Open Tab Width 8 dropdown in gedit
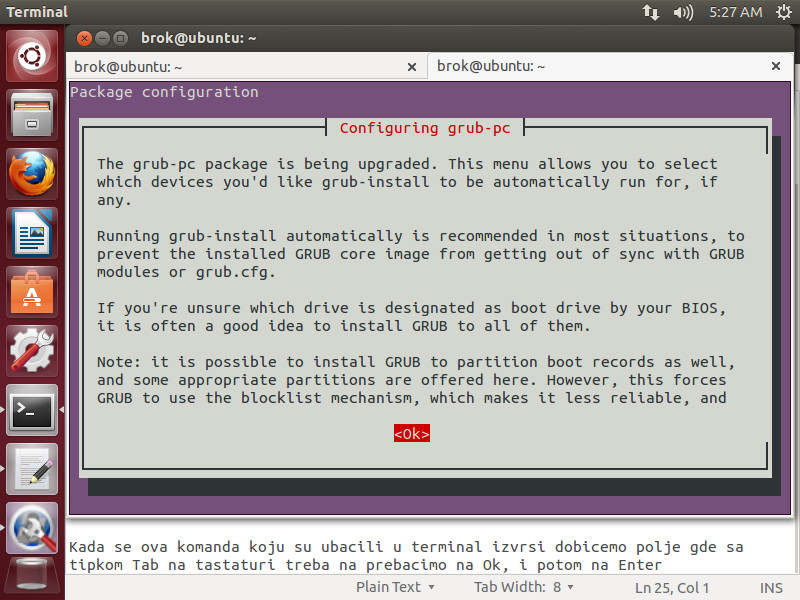The width and height of the screenshot is (800, 600). click(523, 587)
